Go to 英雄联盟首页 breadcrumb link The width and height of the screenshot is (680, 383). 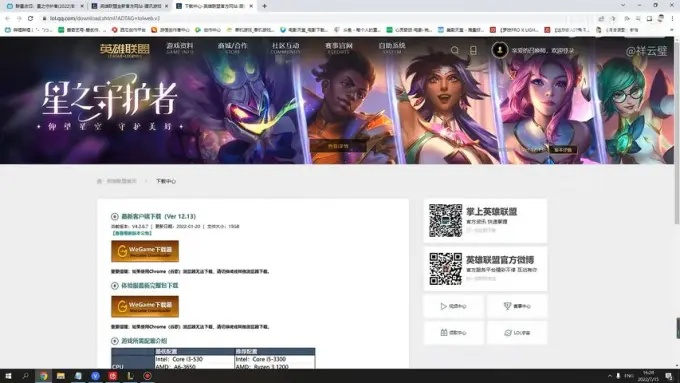122,181
